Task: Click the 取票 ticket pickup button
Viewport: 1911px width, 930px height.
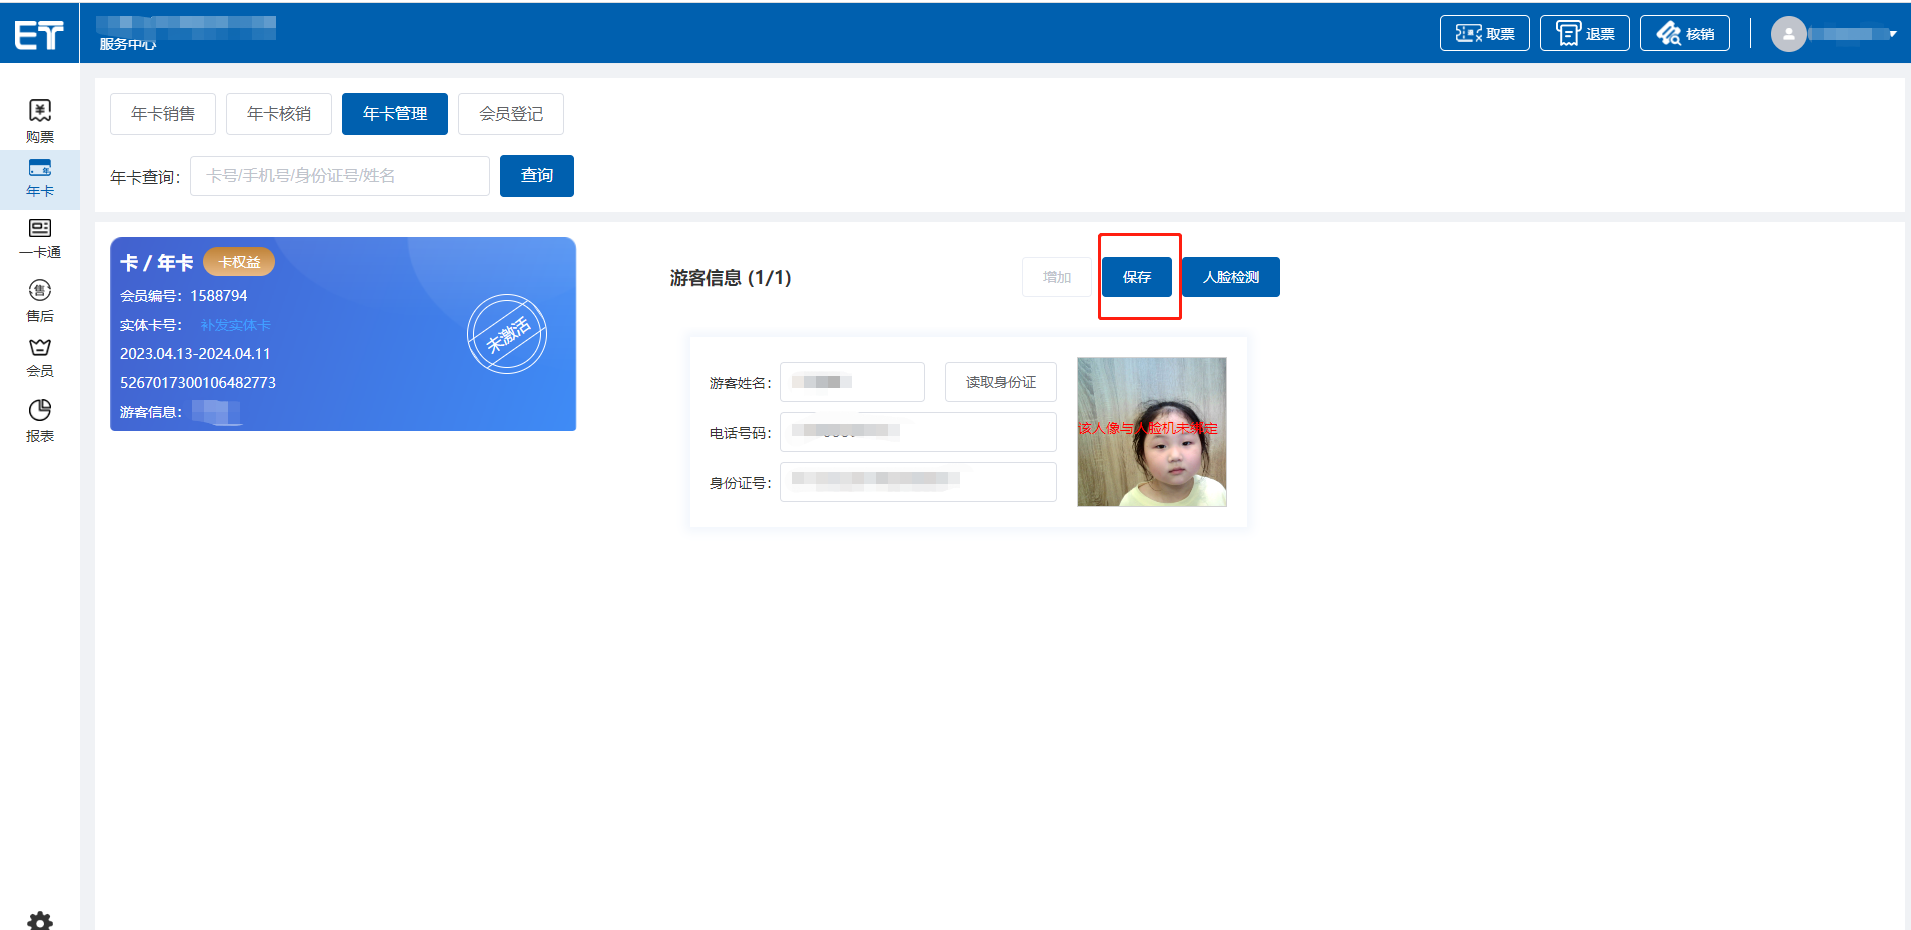Action: click(1484, 33)
